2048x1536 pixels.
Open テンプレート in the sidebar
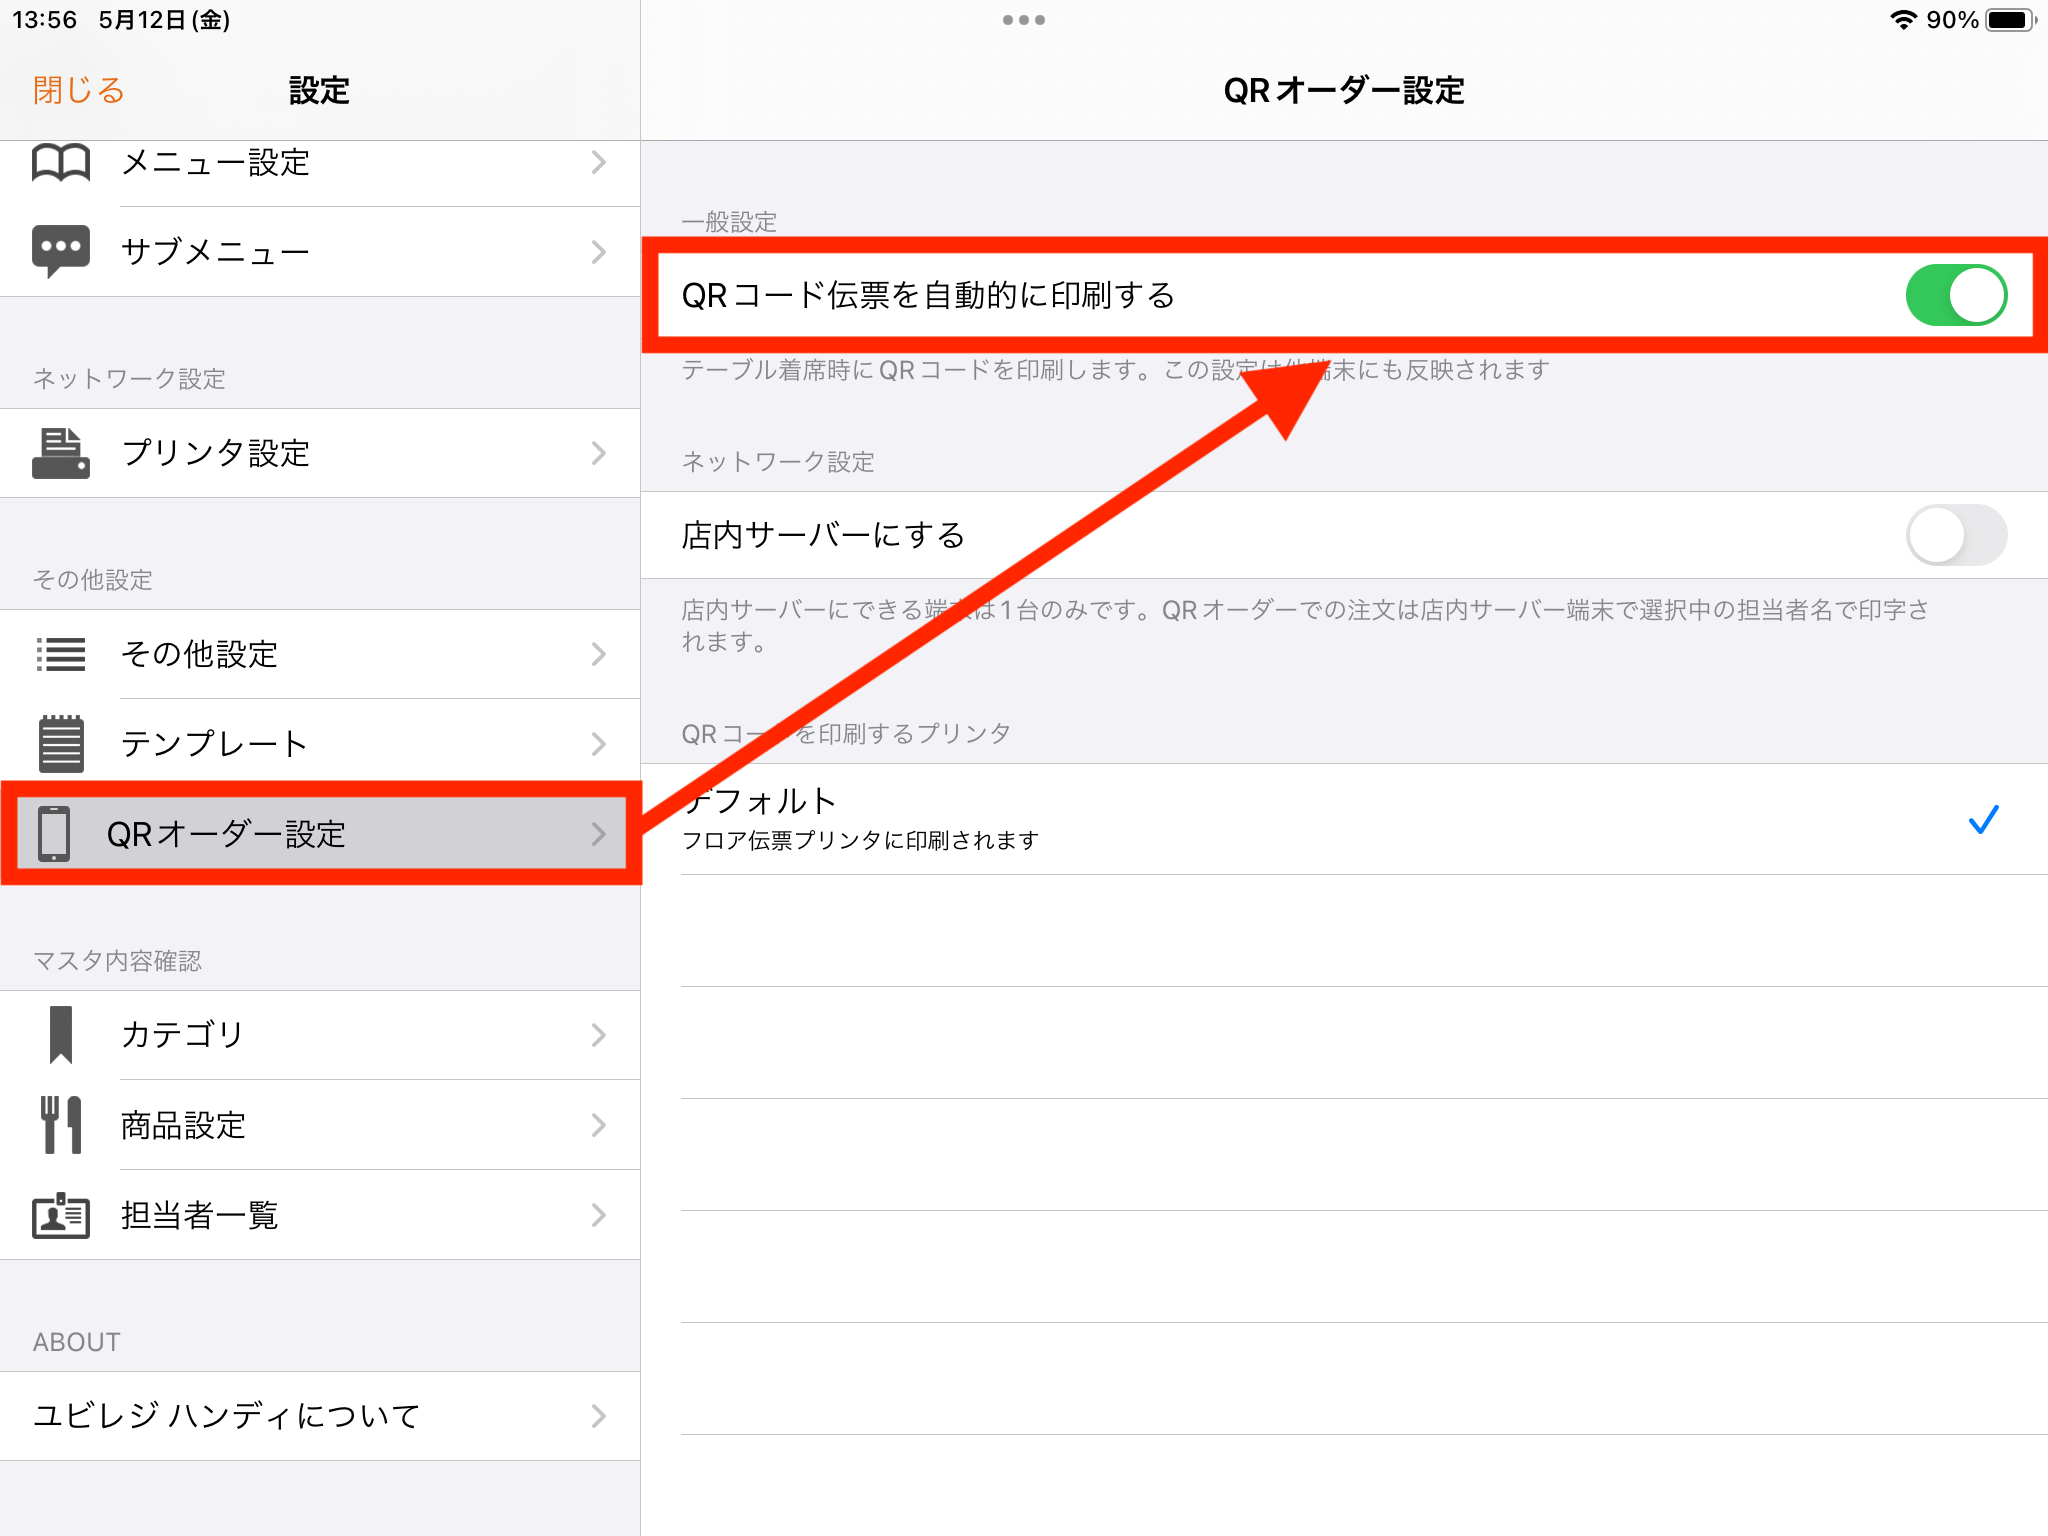tap(320, 744)
